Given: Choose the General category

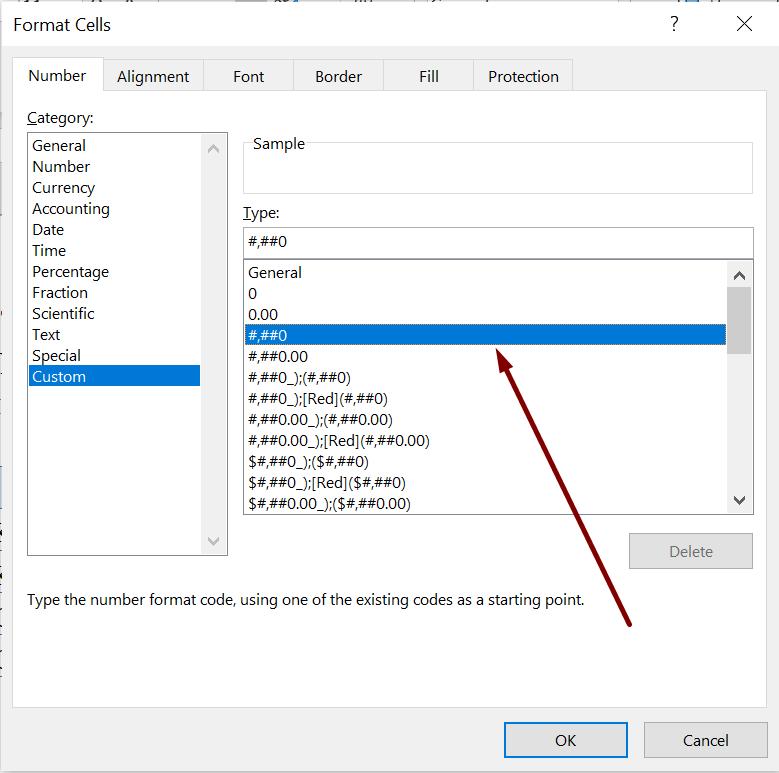Looking at the screenshot, I should coord(59,146).
